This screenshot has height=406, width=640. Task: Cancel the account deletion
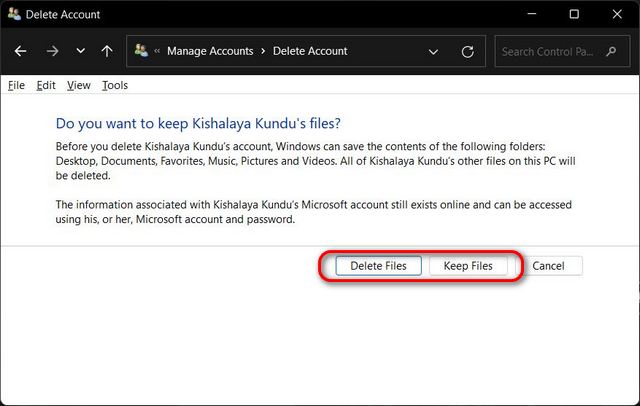pos(549,266)
